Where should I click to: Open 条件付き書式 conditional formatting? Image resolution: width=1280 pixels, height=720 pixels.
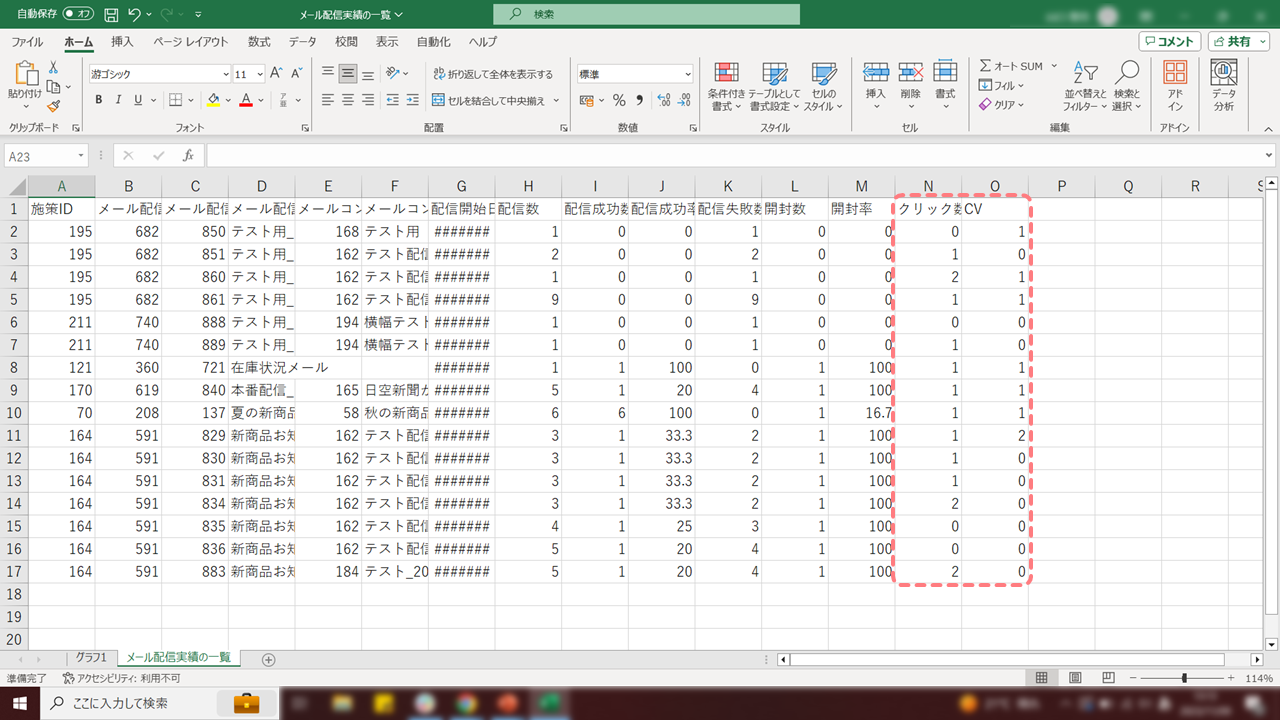(x=728, y=86)
